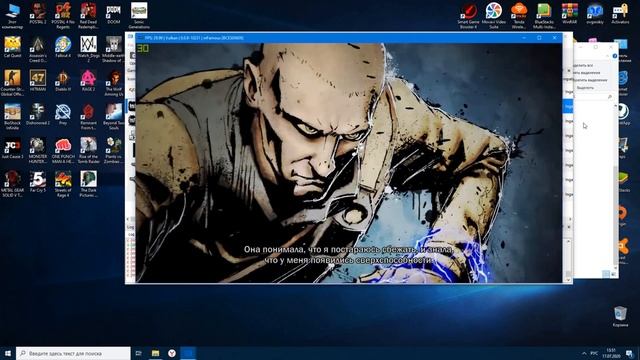The height and width of the screenshot is (360, 640).
Task: Open the Dishonored 2 shortcut
Action: (38, 114)
